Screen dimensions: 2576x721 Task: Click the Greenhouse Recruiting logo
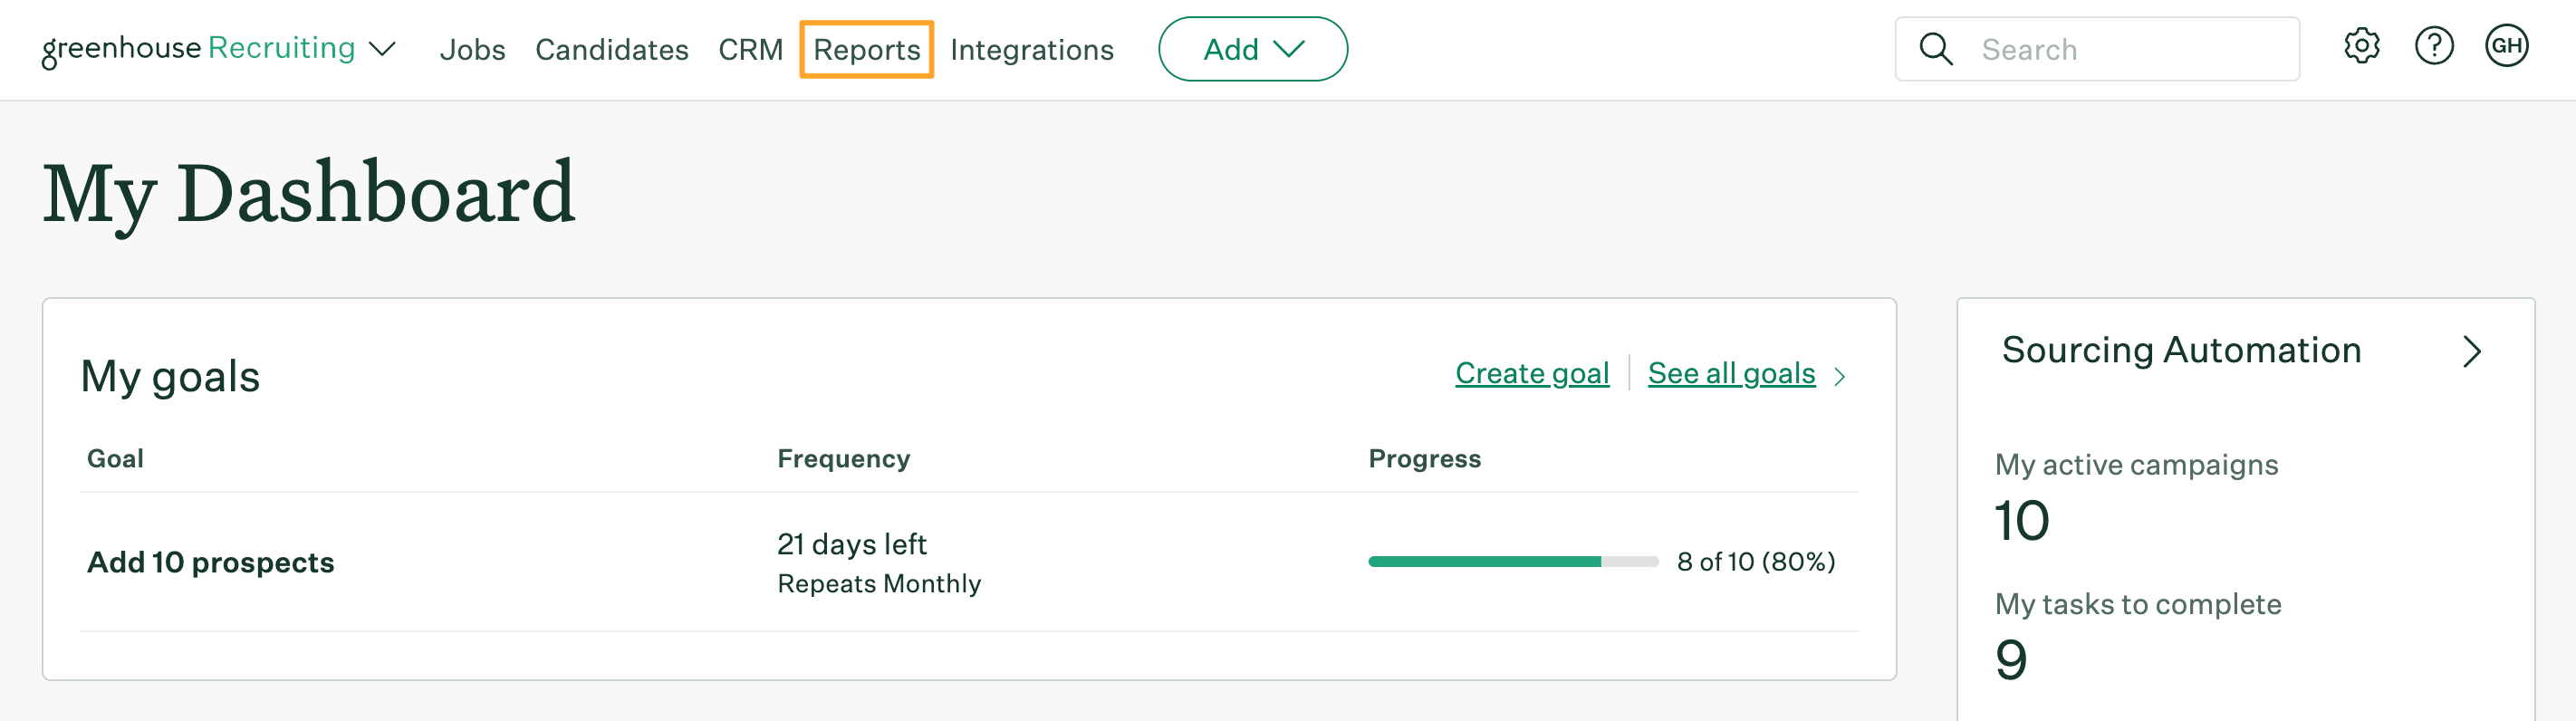pyautogui.click(x=198, y=49)
